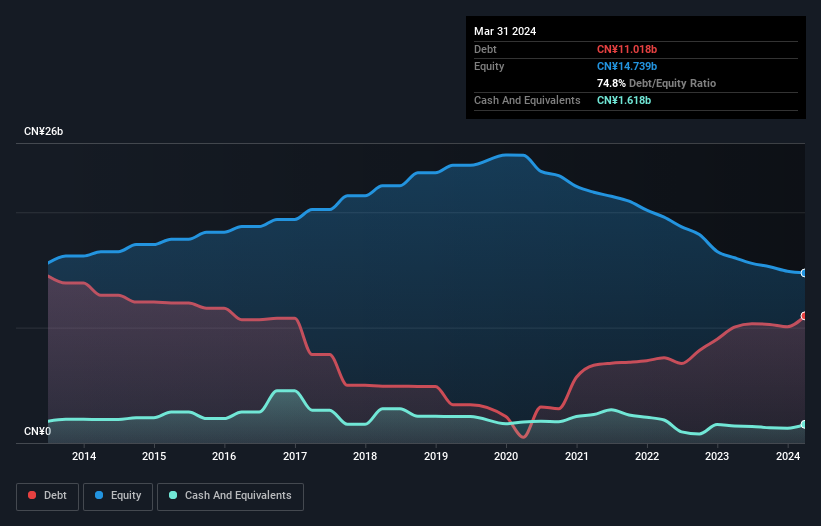Click the CN¥11.018b debt value
The height and width of the screenshot is (526, 821).
click(x=627, y=49)
